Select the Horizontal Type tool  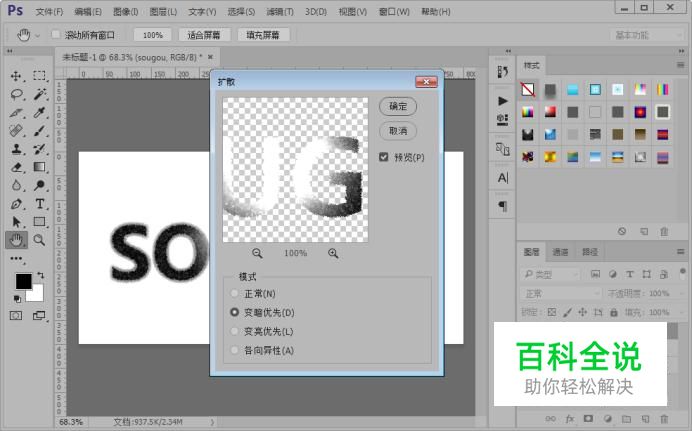(40, 204)
